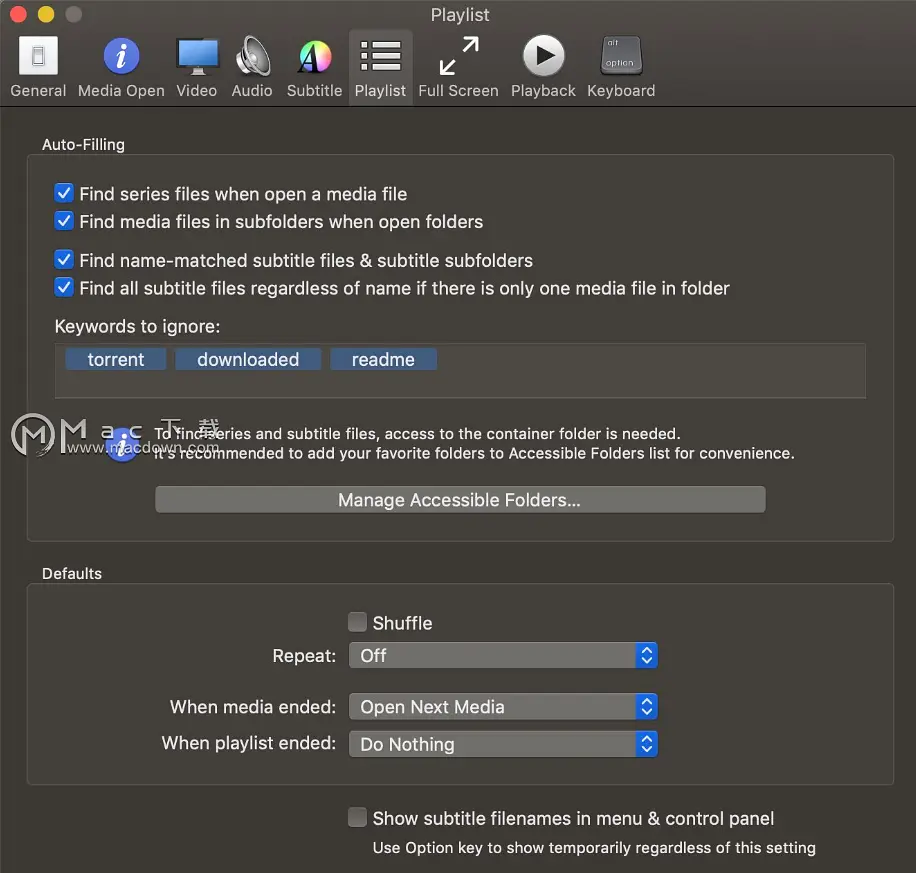The width and height of the screenshot is (916, 873).
Task: Select the downloaded keyword token
Action: click(x=248, y=359)
